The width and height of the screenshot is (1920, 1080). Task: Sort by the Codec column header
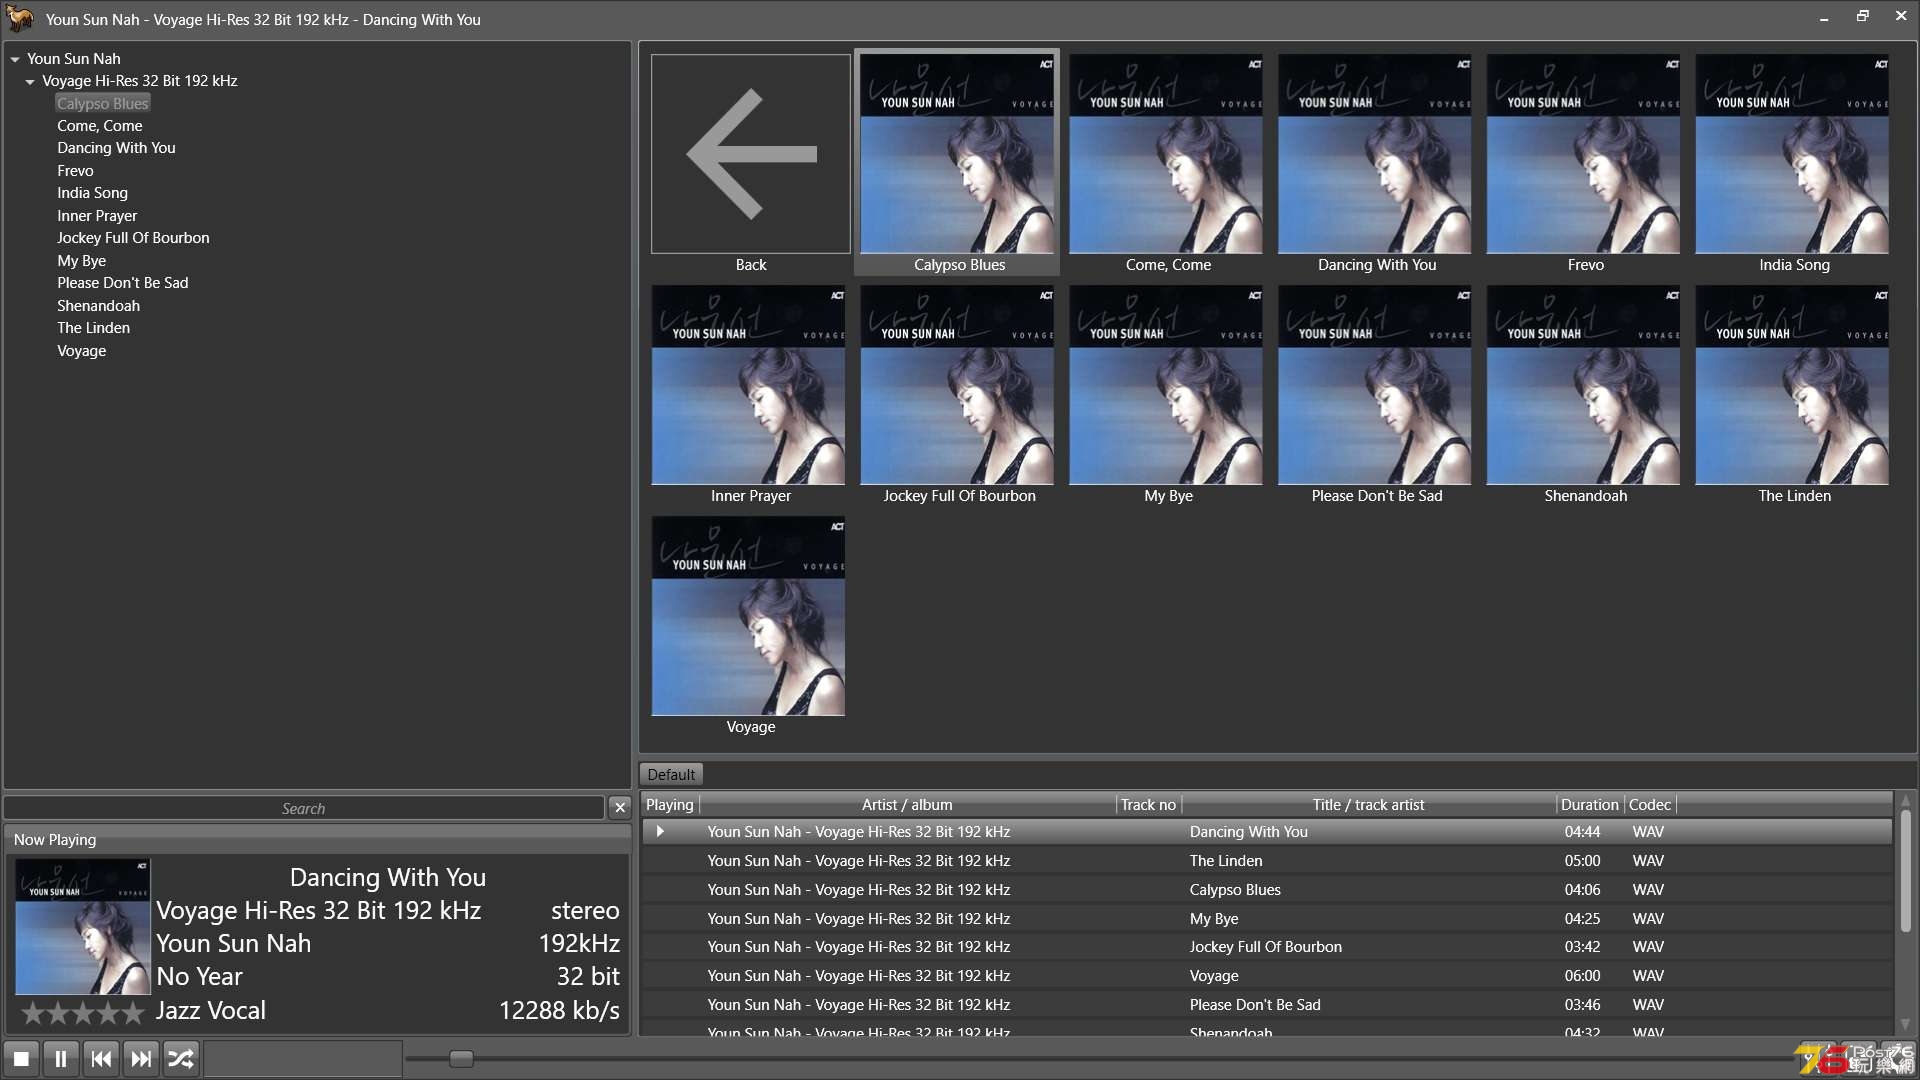click(x=1650, y=804)
